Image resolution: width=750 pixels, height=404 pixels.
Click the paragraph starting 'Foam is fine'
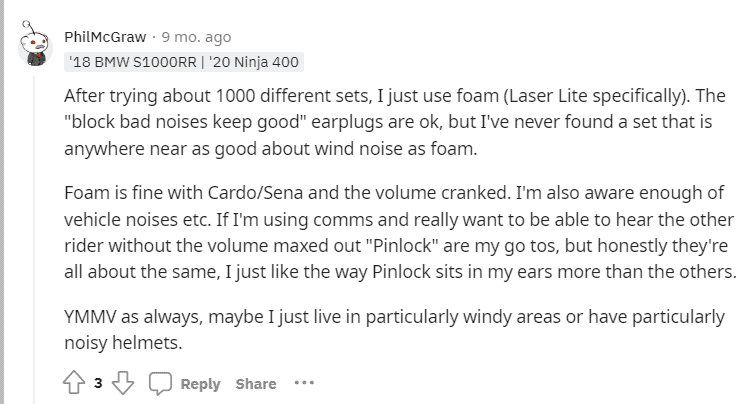click(401, 232)
